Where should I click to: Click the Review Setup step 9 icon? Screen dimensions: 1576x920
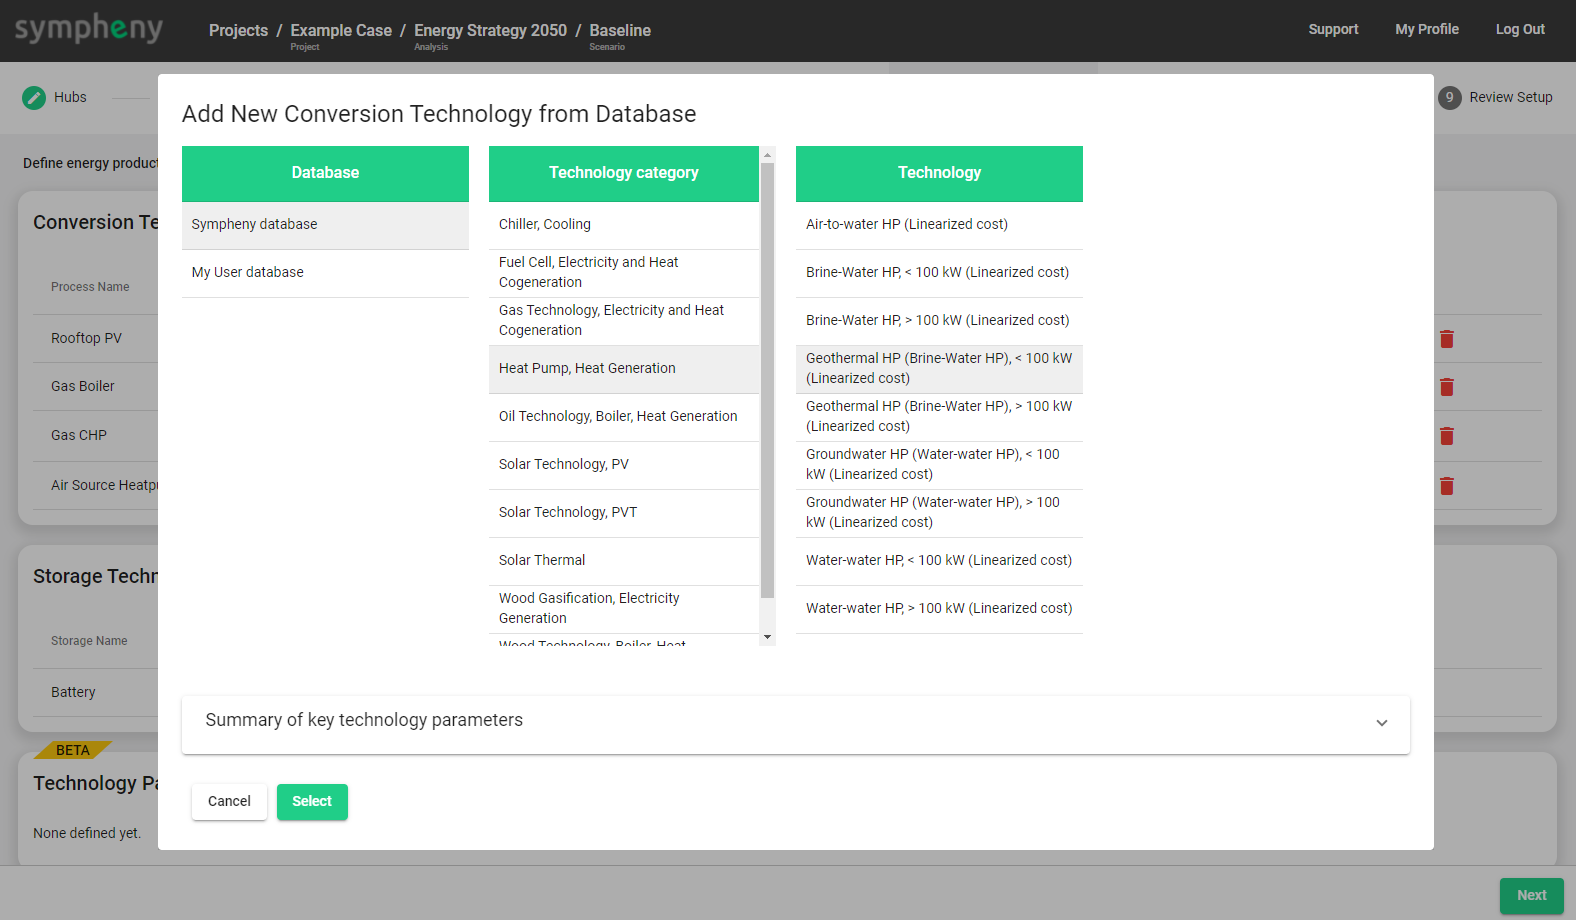pyautogui.click(x=1449, y=97)
